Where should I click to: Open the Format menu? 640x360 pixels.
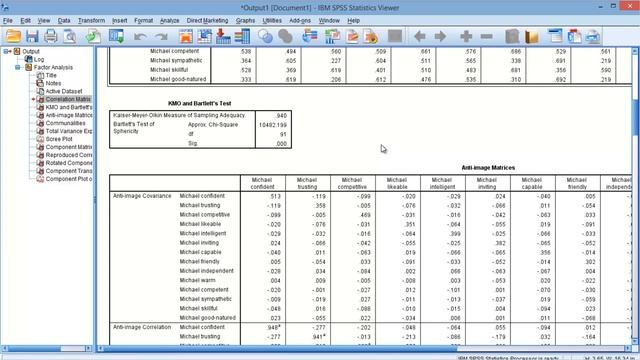143,20
